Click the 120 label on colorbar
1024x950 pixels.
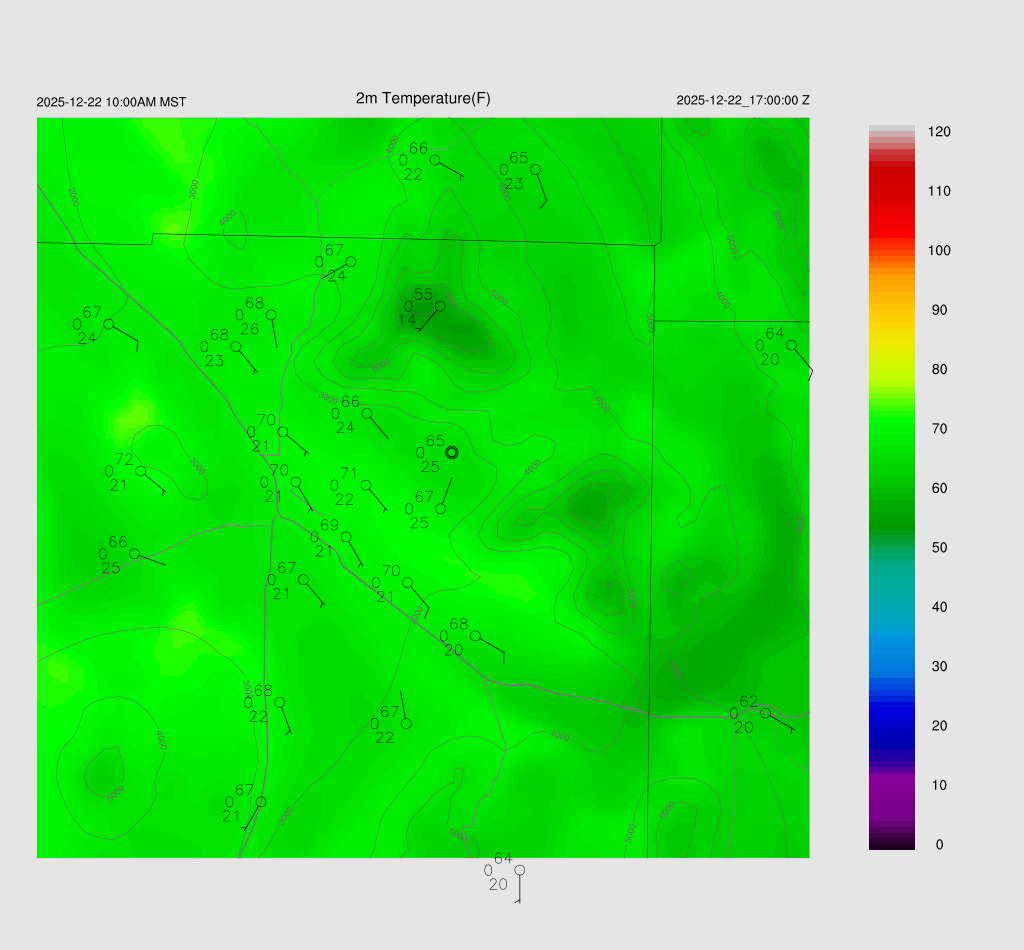939,132
